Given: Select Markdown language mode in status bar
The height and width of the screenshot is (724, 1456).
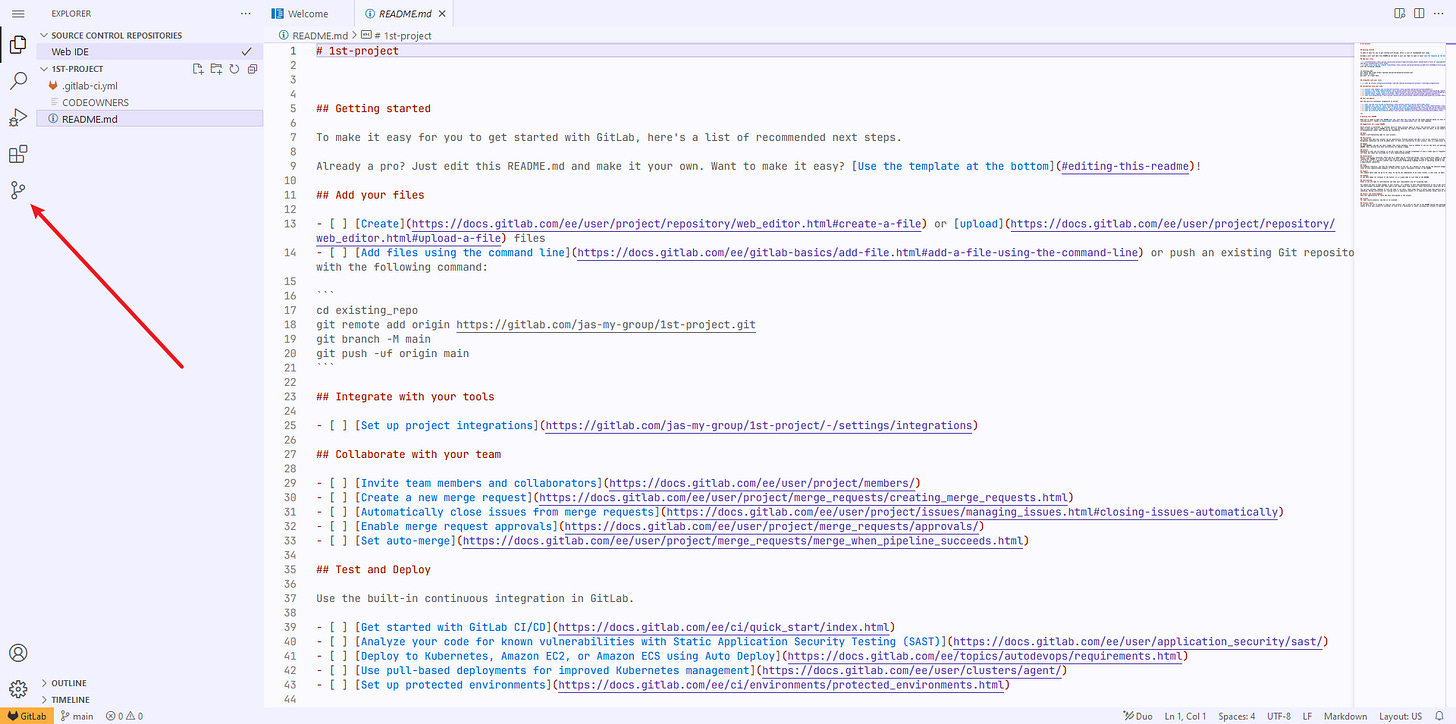Looking at the screenshot, I should (x=1345, y=716).
